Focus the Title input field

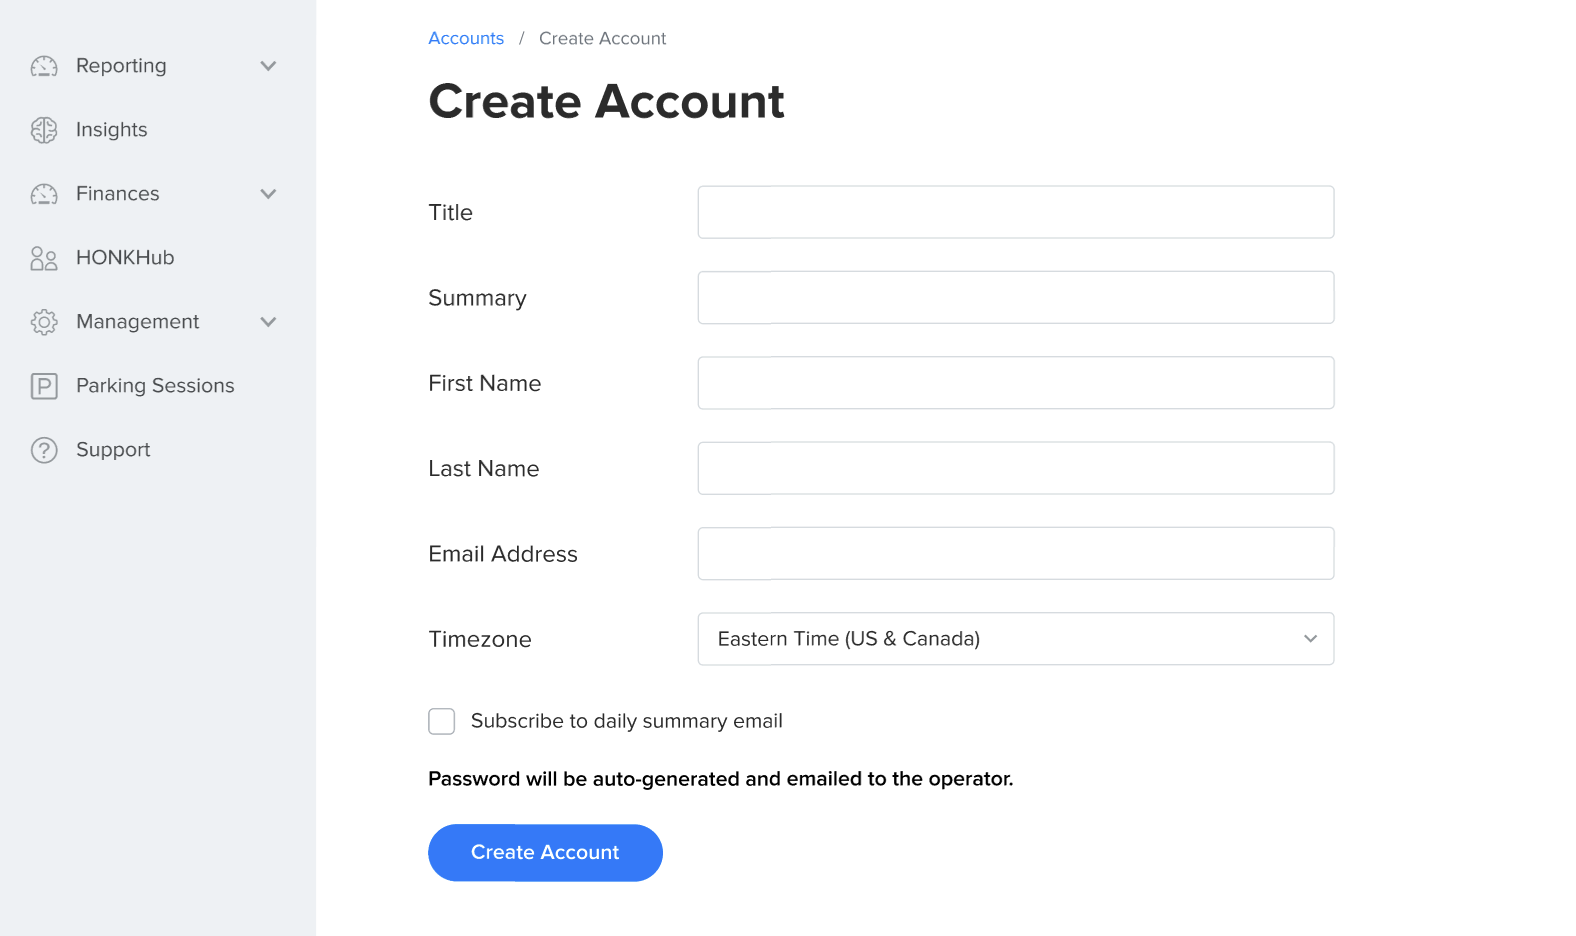tap(1015, 212)
